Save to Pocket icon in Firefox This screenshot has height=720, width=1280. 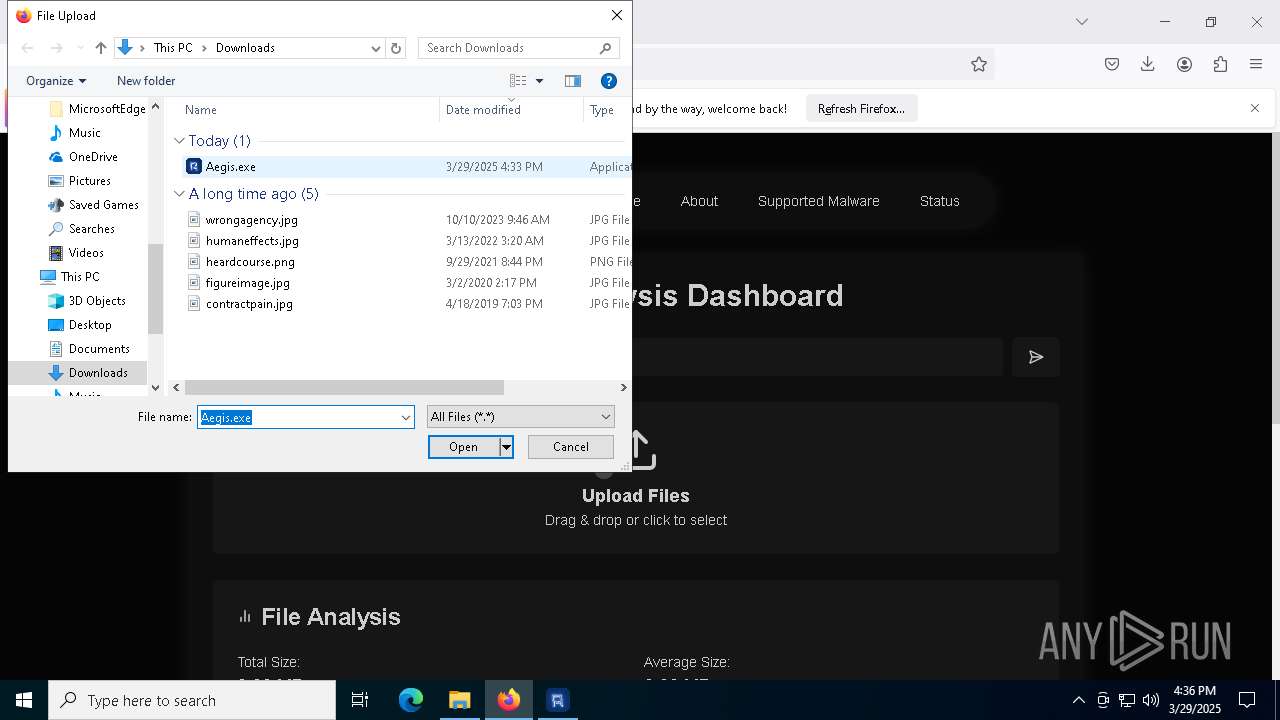click(x=1112, y=64)
